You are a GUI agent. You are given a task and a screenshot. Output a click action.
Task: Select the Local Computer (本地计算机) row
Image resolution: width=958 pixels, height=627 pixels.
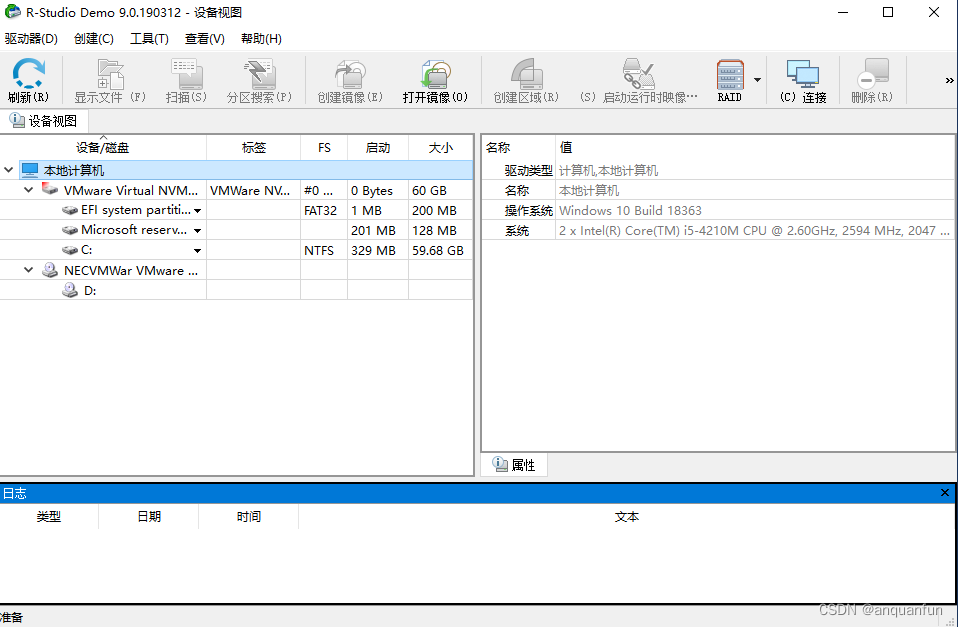[246, 170]
